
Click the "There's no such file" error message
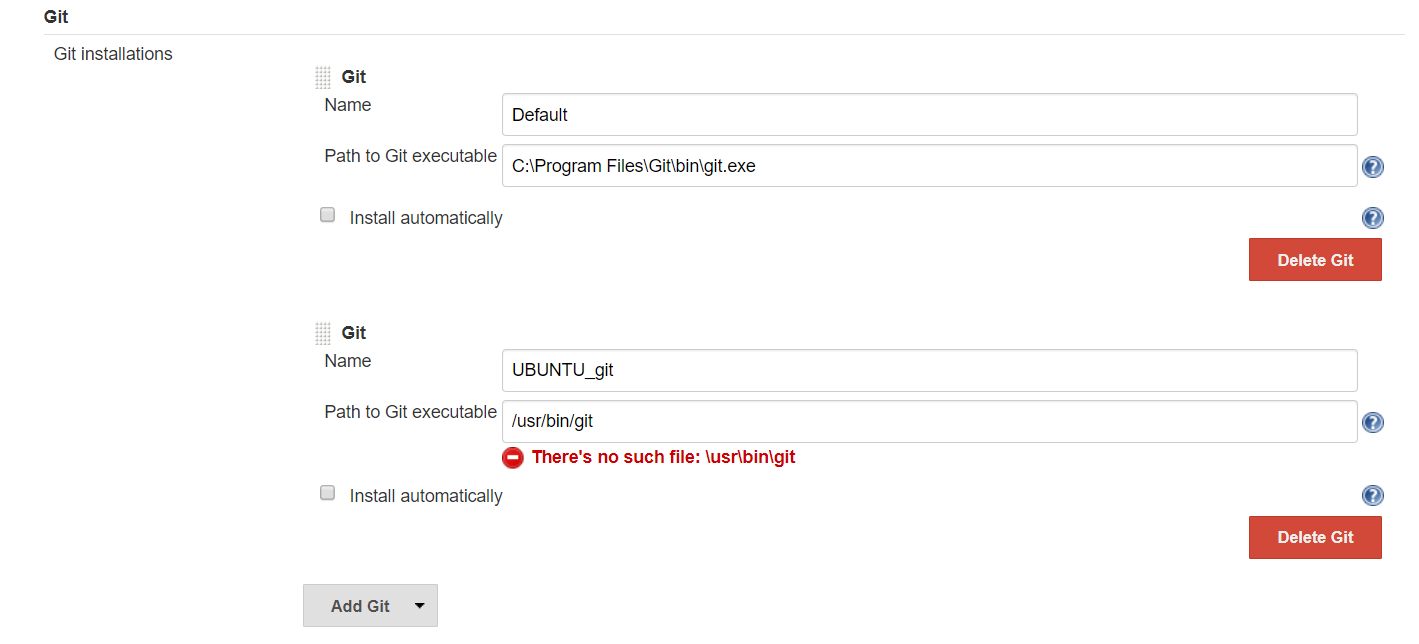coord(663,457)
